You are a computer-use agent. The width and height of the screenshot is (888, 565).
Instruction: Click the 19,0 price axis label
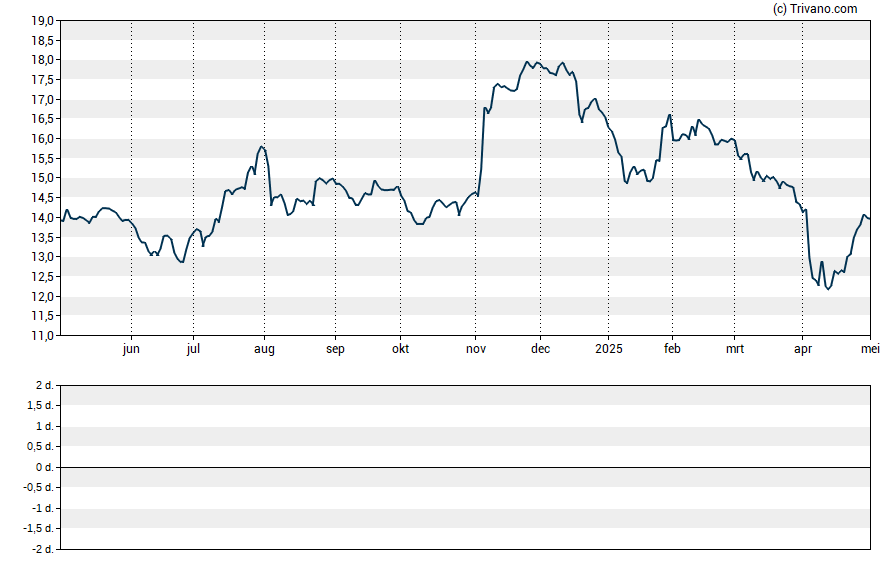click(x=42, y=21)
